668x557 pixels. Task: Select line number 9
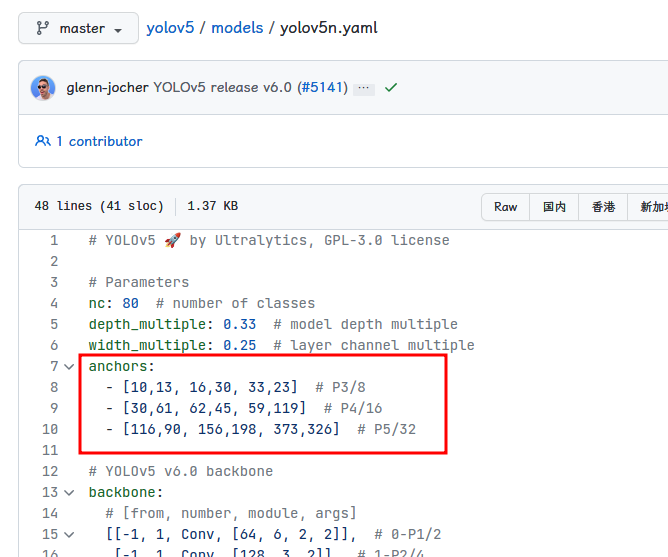[x=54, y=408]
